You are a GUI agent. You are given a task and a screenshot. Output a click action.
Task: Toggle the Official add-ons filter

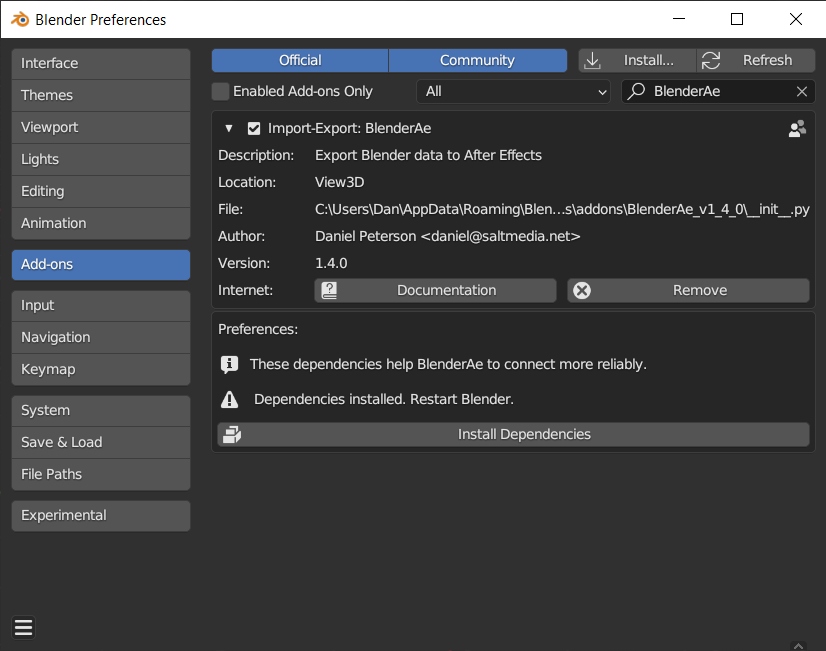pos(300,61)
